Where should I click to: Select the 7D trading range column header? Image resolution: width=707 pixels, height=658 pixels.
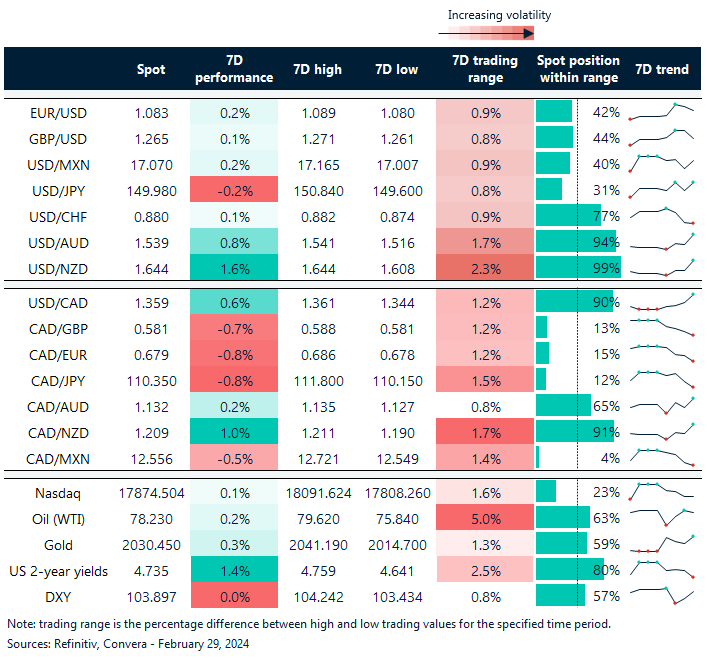[485, 69]
